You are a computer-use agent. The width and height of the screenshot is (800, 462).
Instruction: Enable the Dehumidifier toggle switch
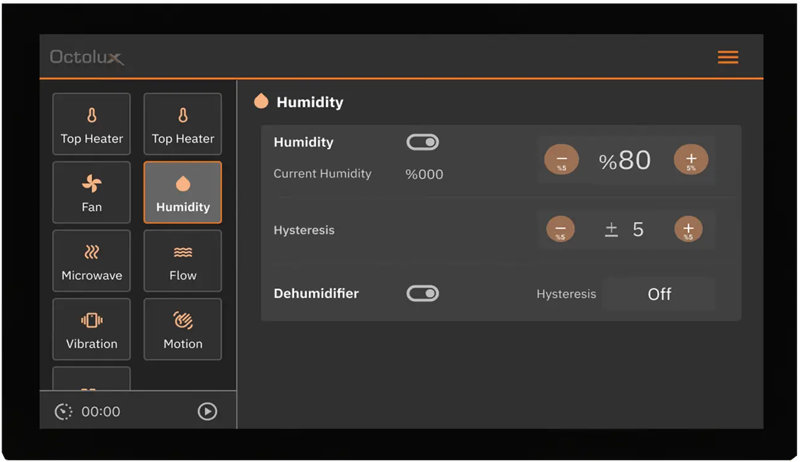[x=422, y=293]
